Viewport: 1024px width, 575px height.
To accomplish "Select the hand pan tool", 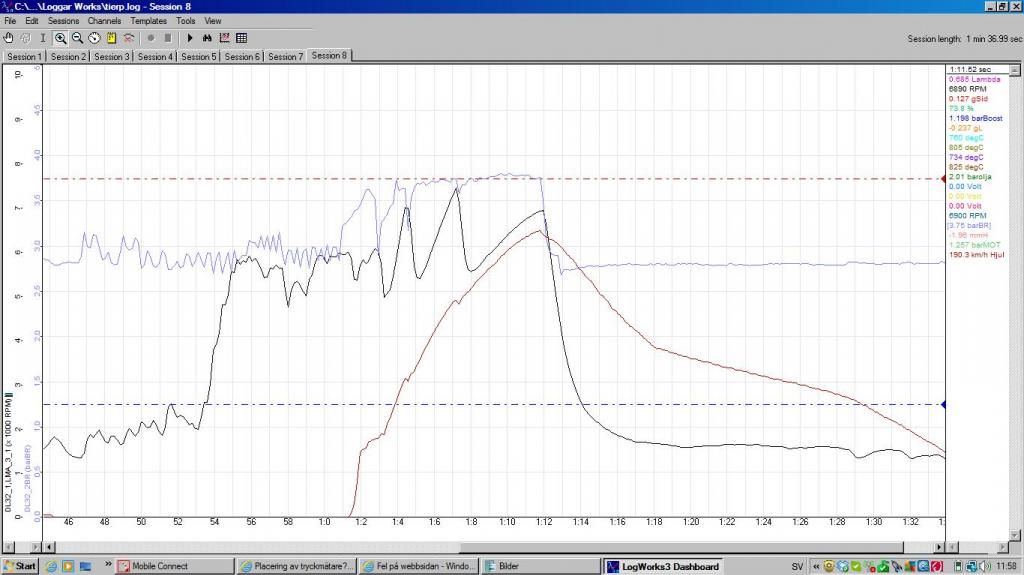I will pos(9,38).
